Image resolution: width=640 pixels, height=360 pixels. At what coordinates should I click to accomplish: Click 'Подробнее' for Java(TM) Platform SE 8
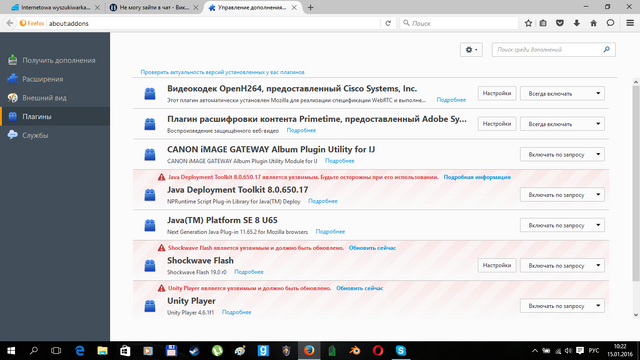pyautogui.click(x=330, y=231)
